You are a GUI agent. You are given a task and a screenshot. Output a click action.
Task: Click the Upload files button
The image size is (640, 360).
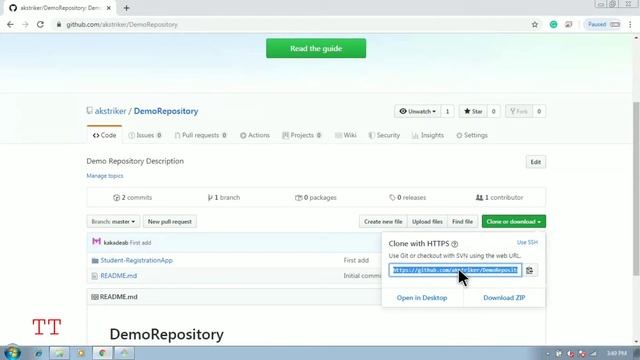pos(427,222)
